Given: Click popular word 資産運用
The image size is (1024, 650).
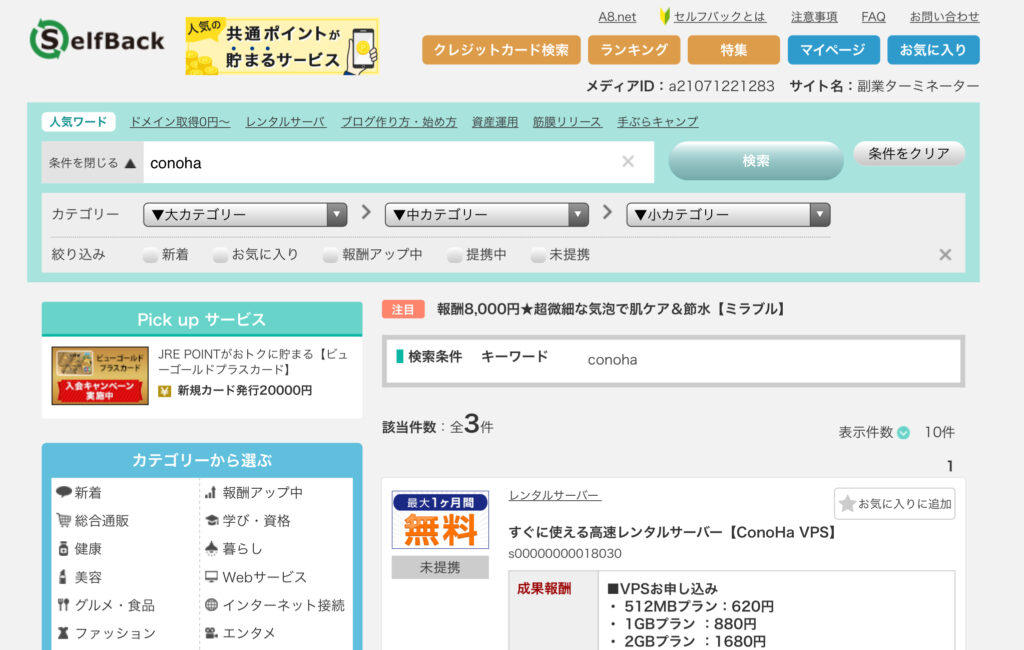Looking at the screenshot, I should coord(494,122).
